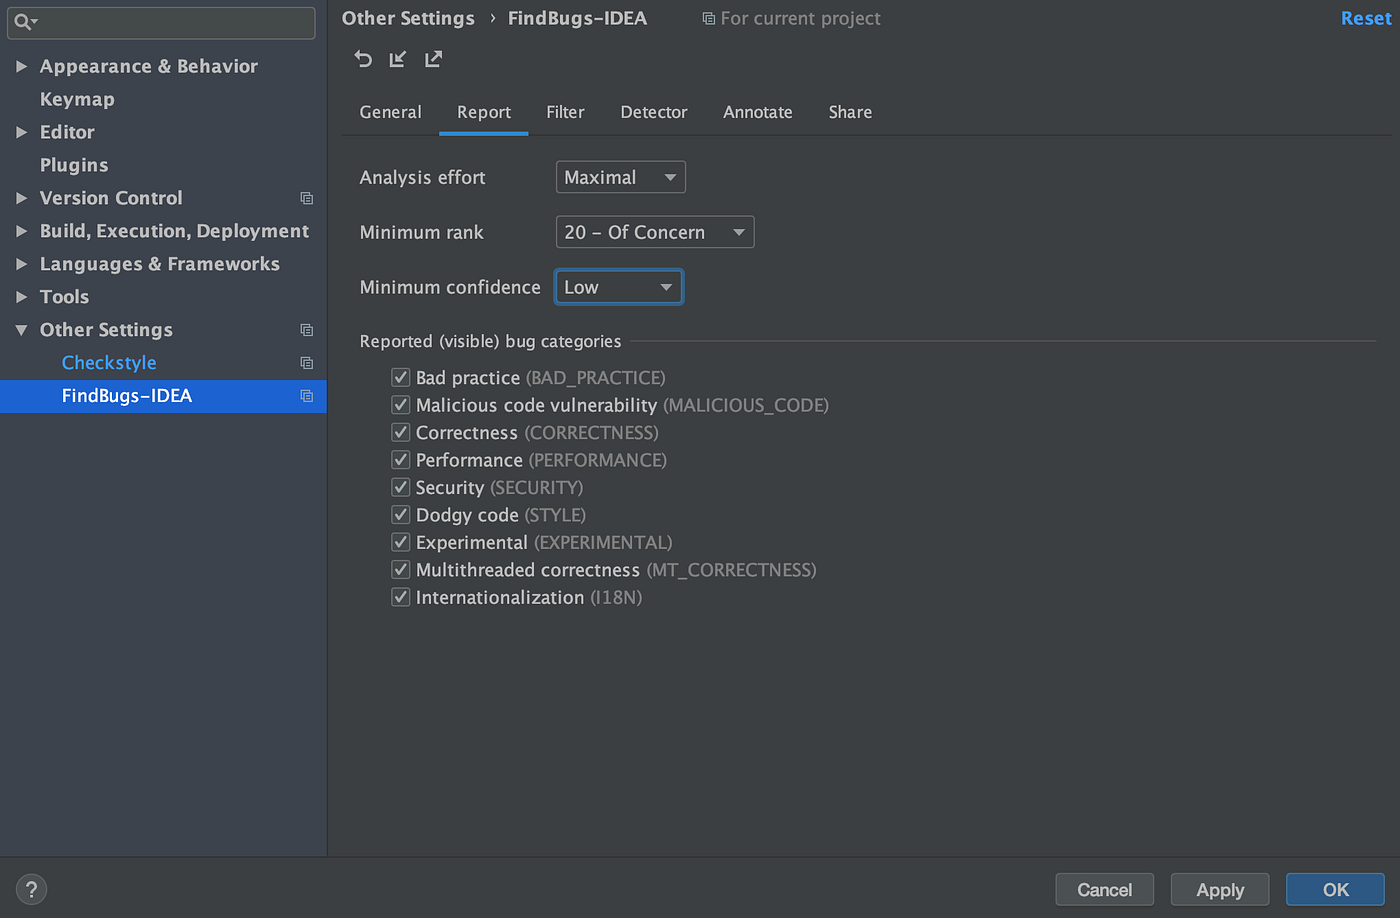The height and width of the screenshot is (918, 1400).
Task: Uncheck the Security bug category
Action: [400, 487]
